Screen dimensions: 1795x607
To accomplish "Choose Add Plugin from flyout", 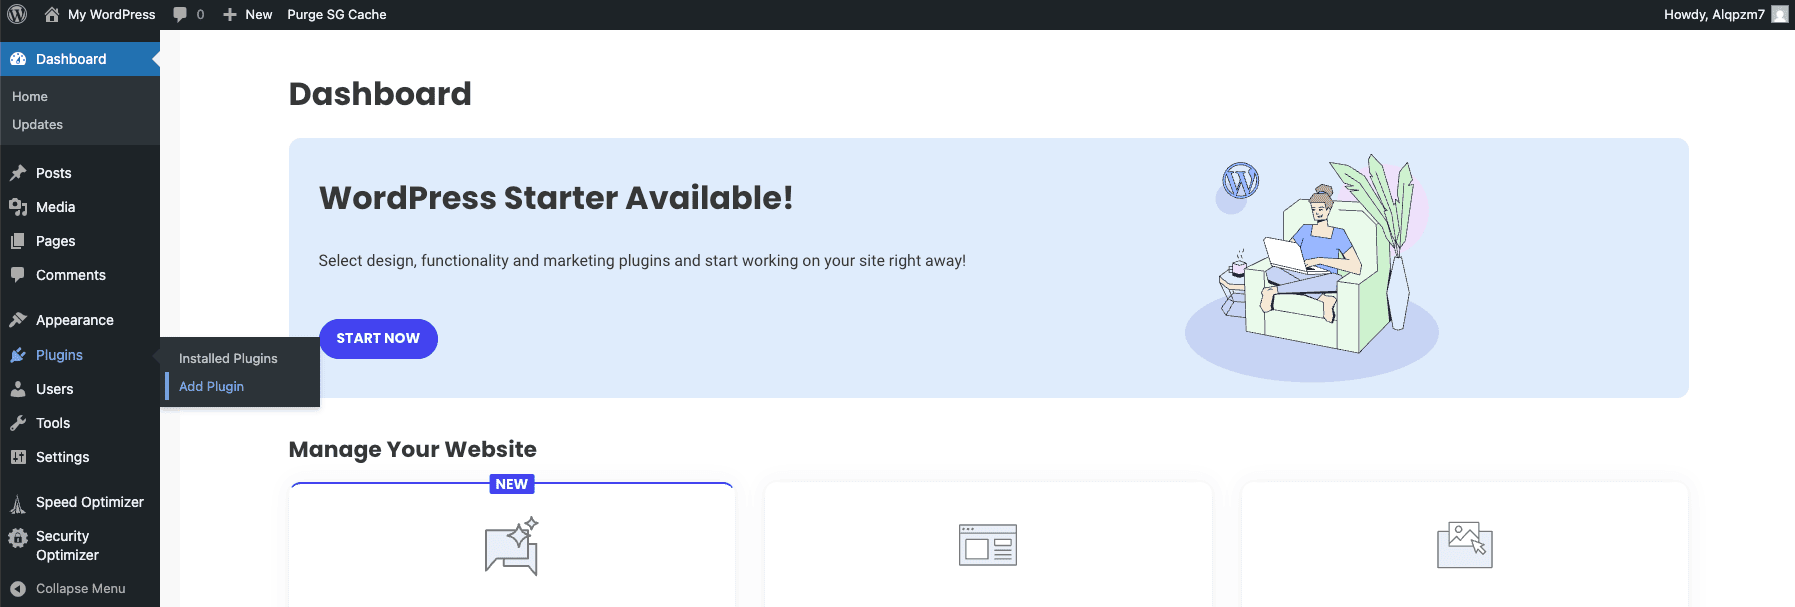I will click(x=211, y=386).
